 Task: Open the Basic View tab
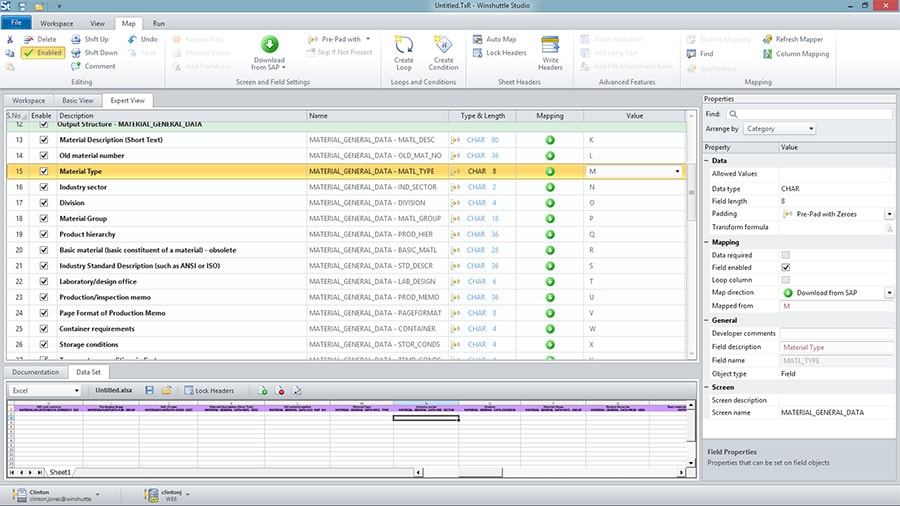click(77, 100)
